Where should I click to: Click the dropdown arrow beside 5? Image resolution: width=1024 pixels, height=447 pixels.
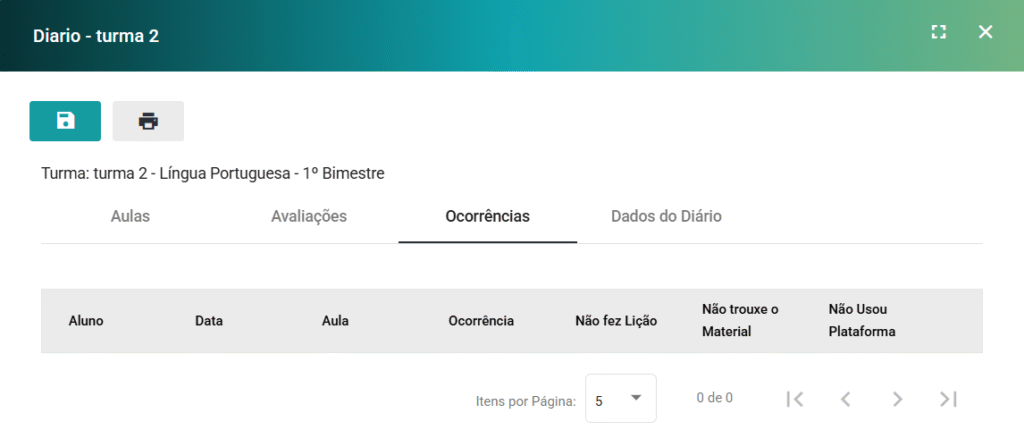[636, 398]
